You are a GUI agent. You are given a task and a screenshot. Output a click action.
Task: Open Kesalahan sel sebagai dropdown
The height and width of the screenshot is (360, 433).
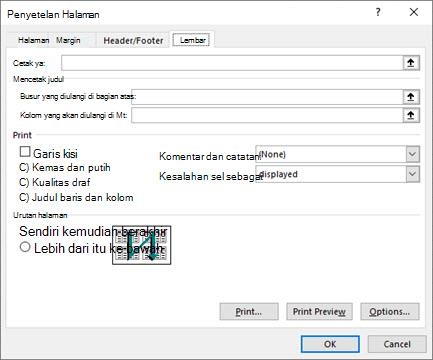pos(412,174)
